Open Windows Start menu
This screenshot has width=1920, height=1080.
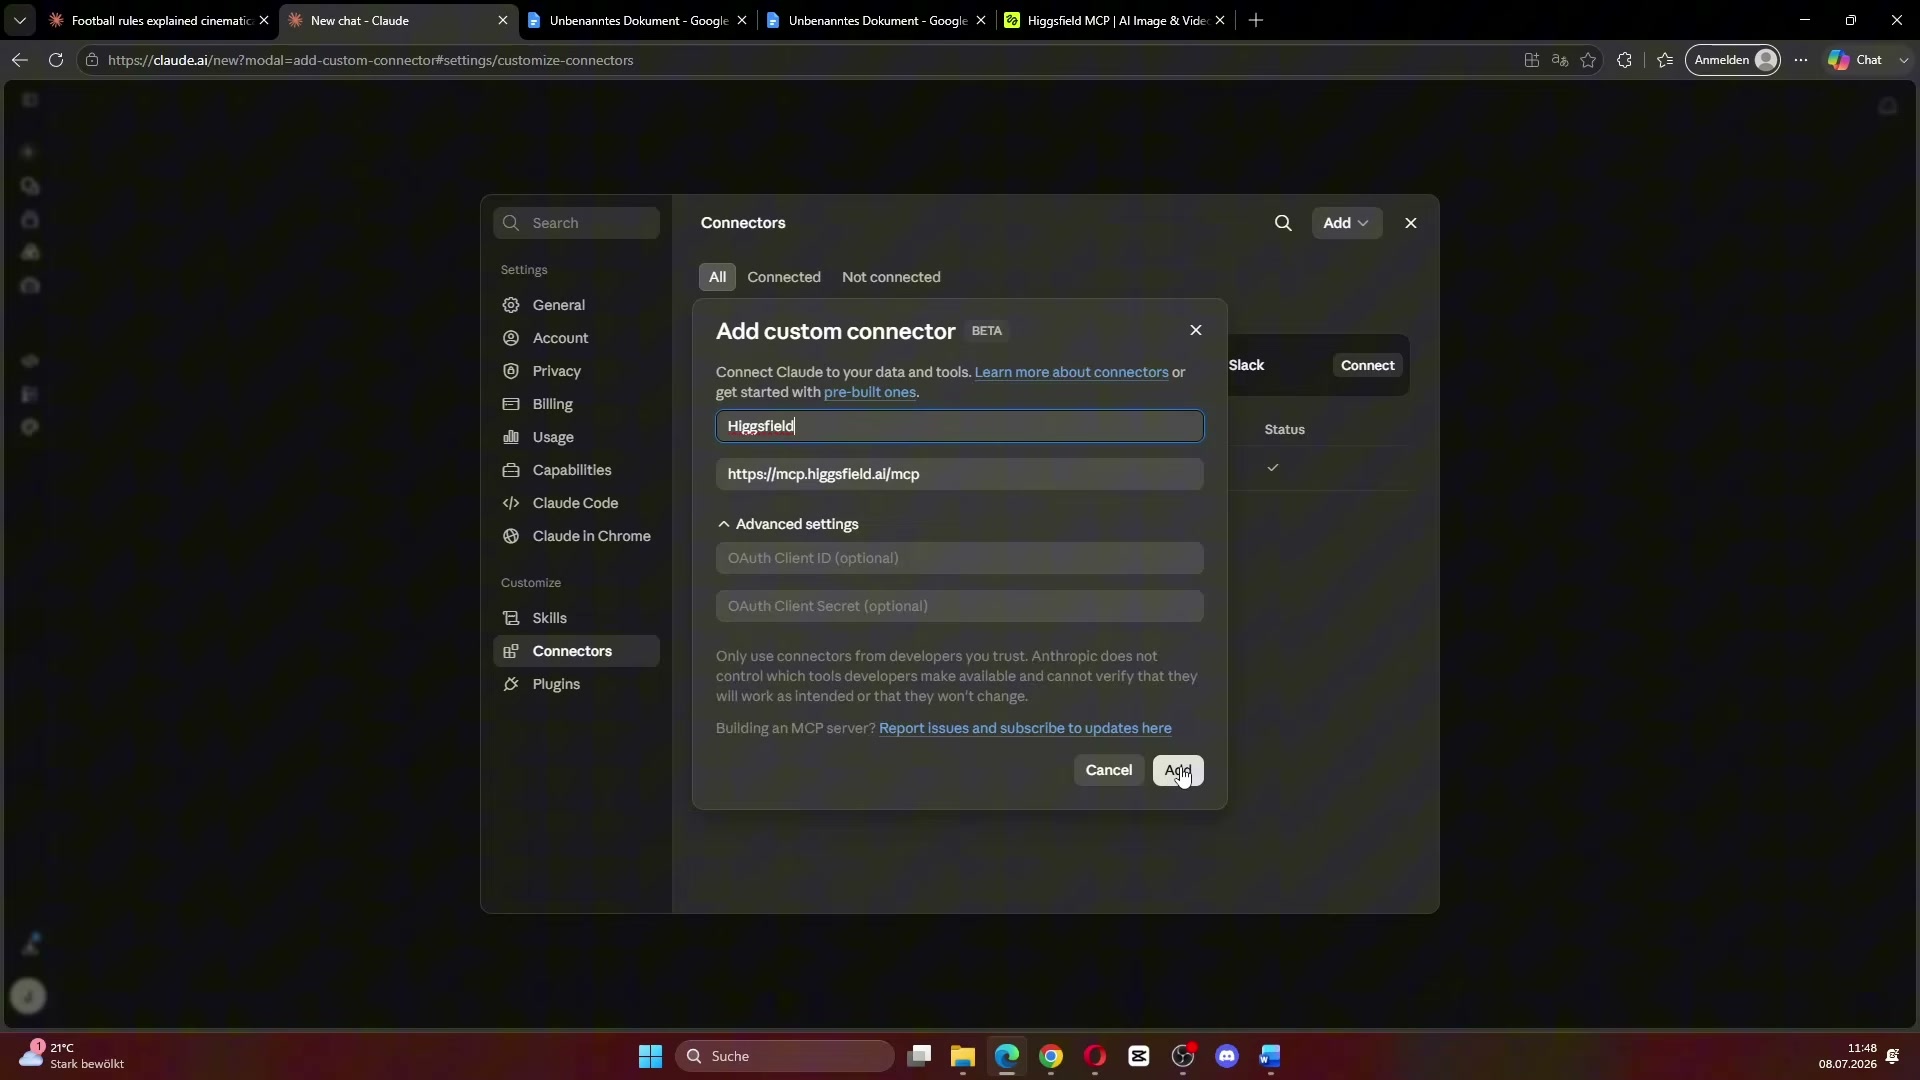click(650, 1056)
